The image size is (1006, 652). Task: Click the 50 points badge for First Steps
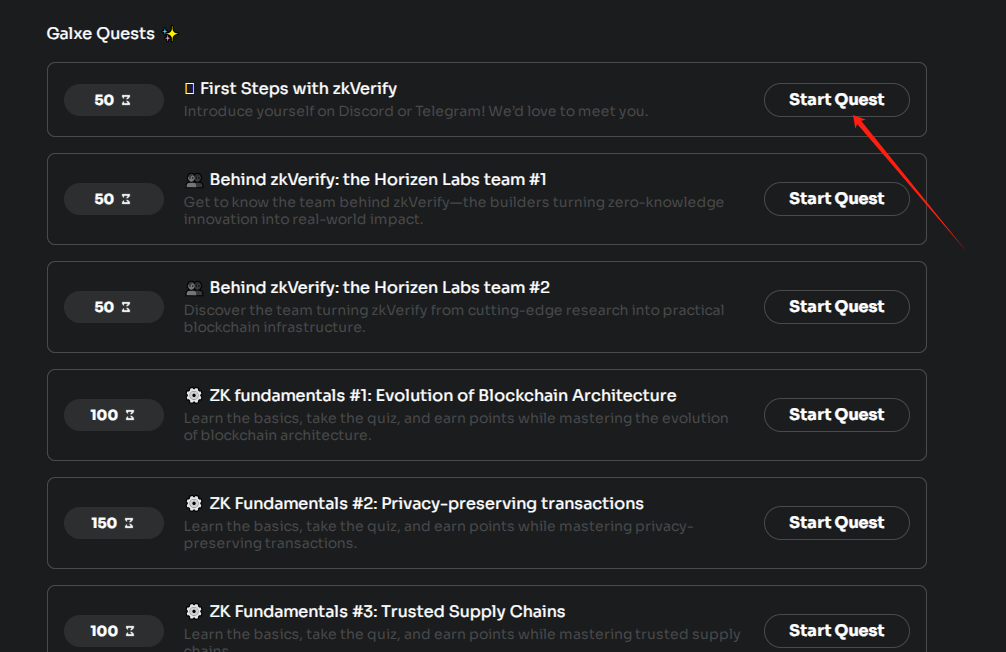point(114,100)
